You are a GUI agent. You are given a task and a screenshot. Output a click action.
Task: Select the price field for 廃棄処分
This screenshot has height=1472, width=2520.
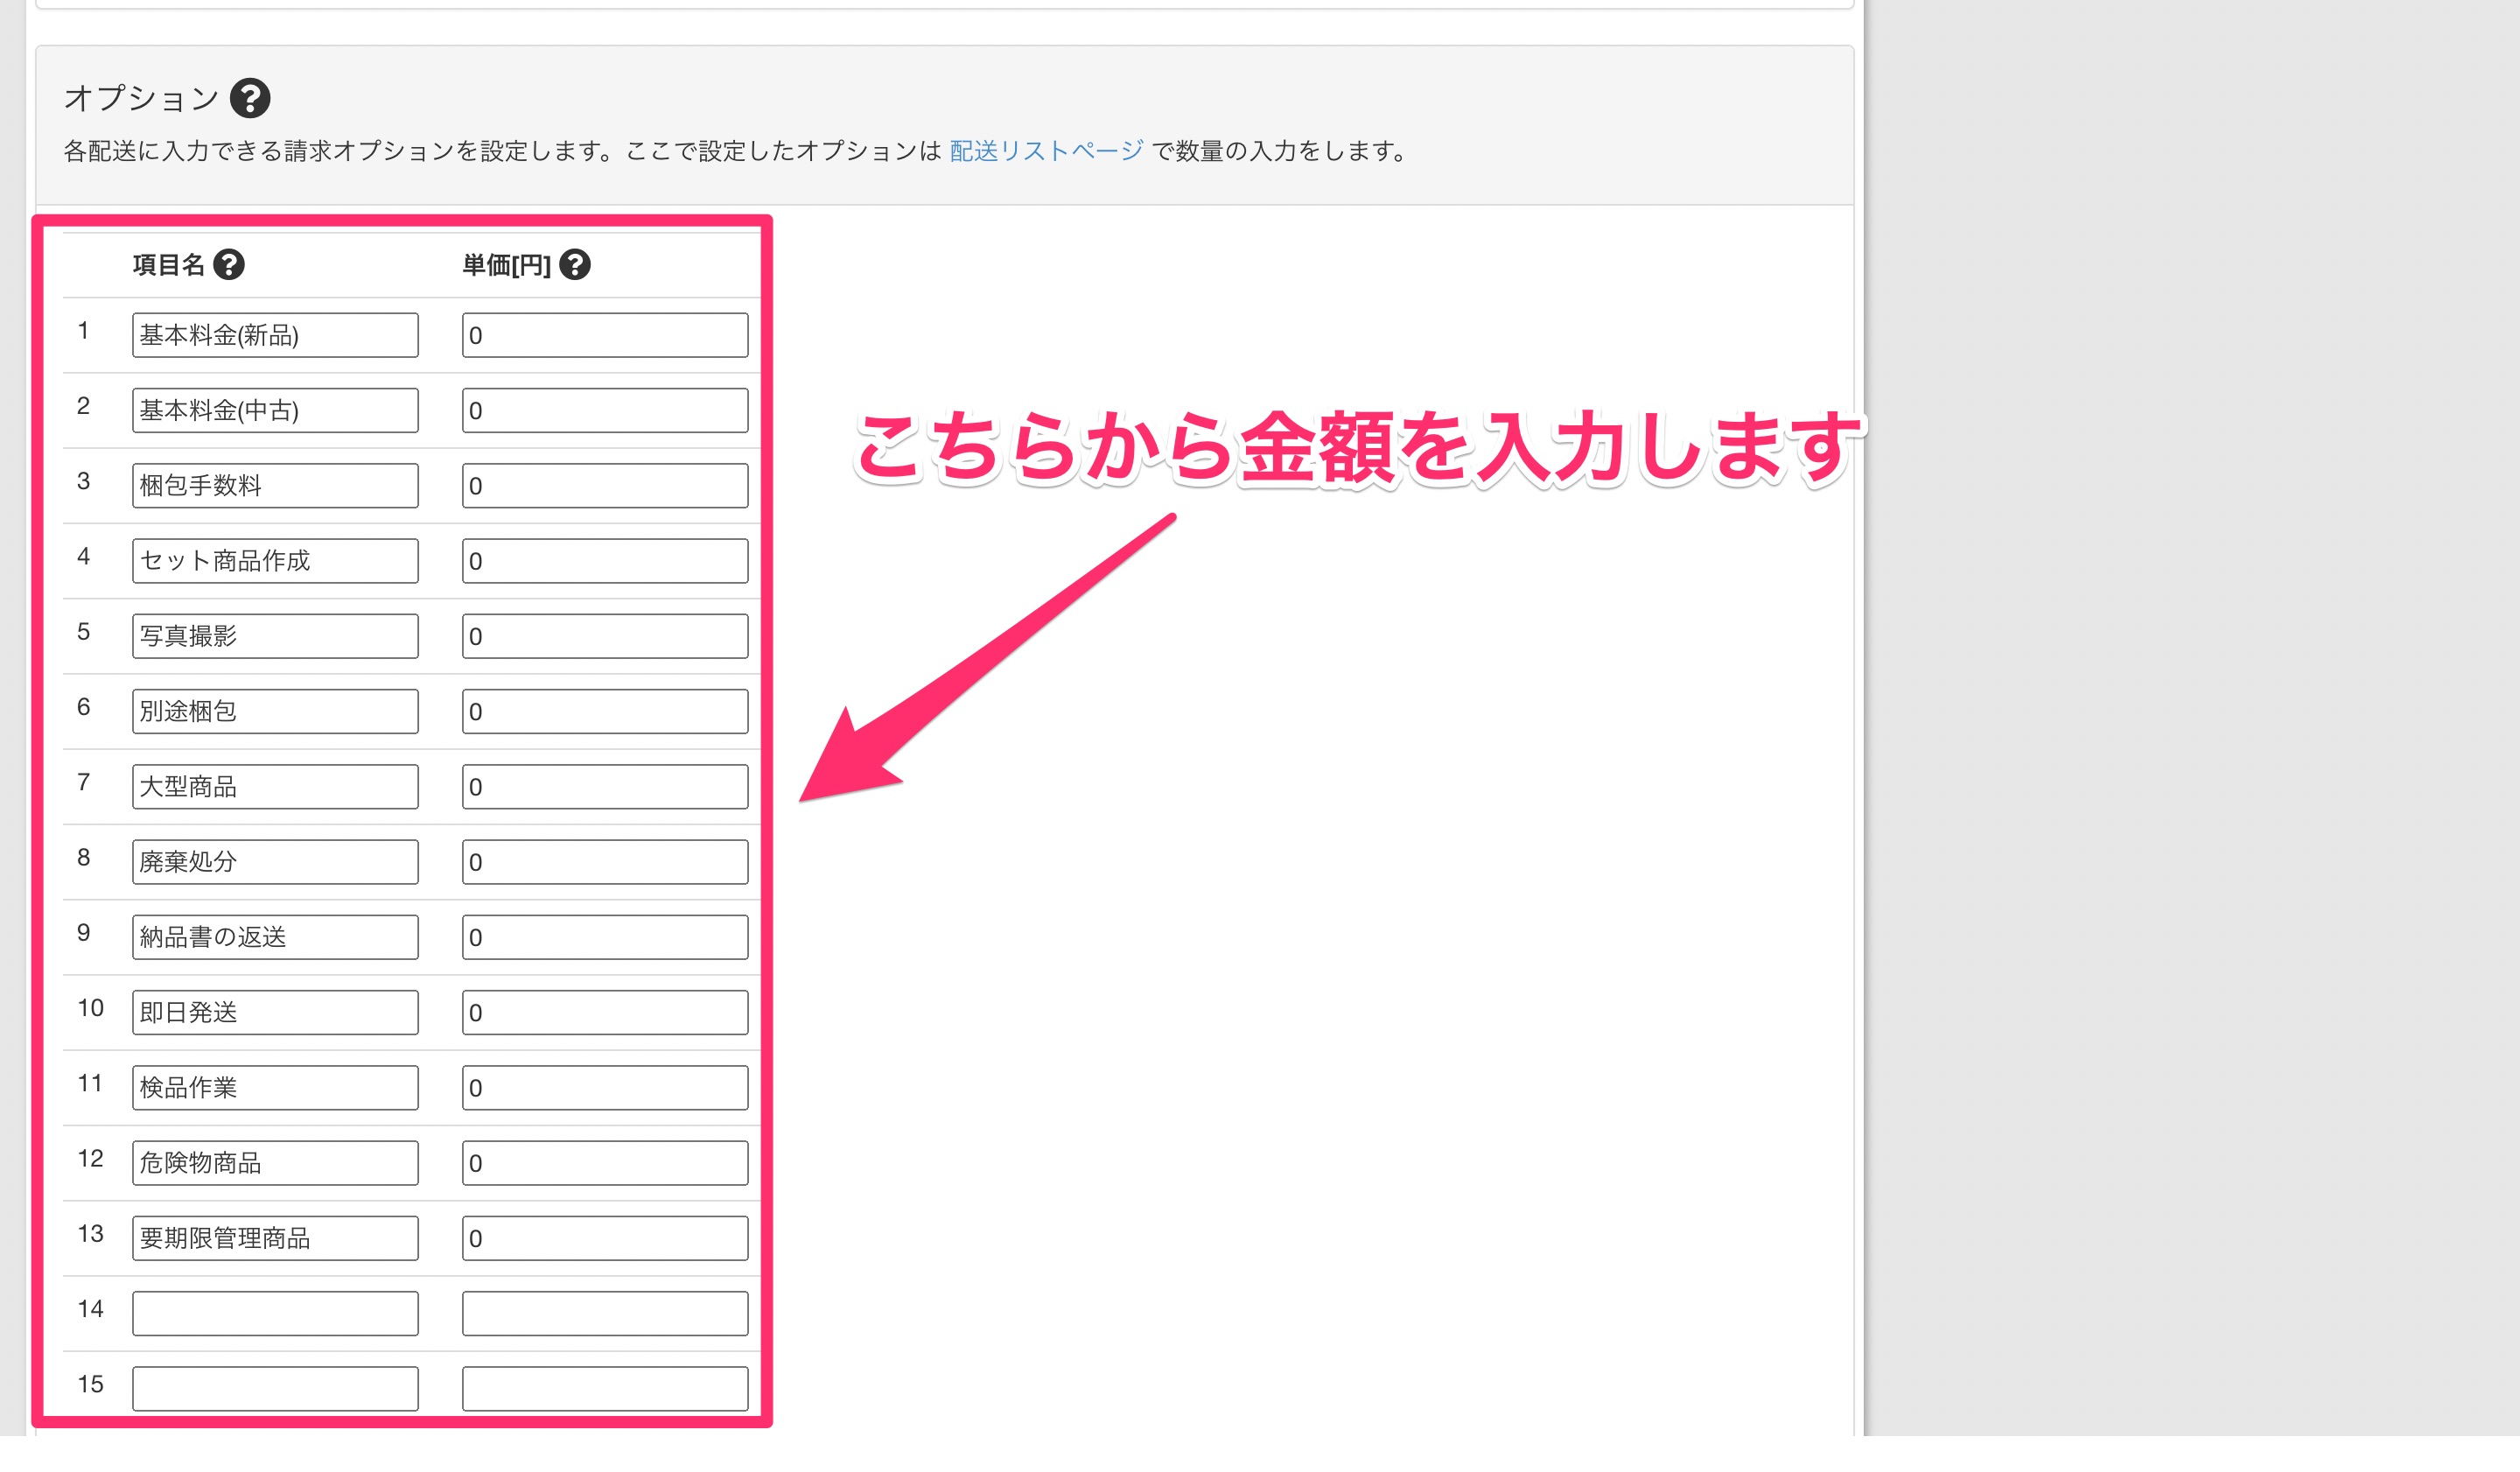[605, 862]
